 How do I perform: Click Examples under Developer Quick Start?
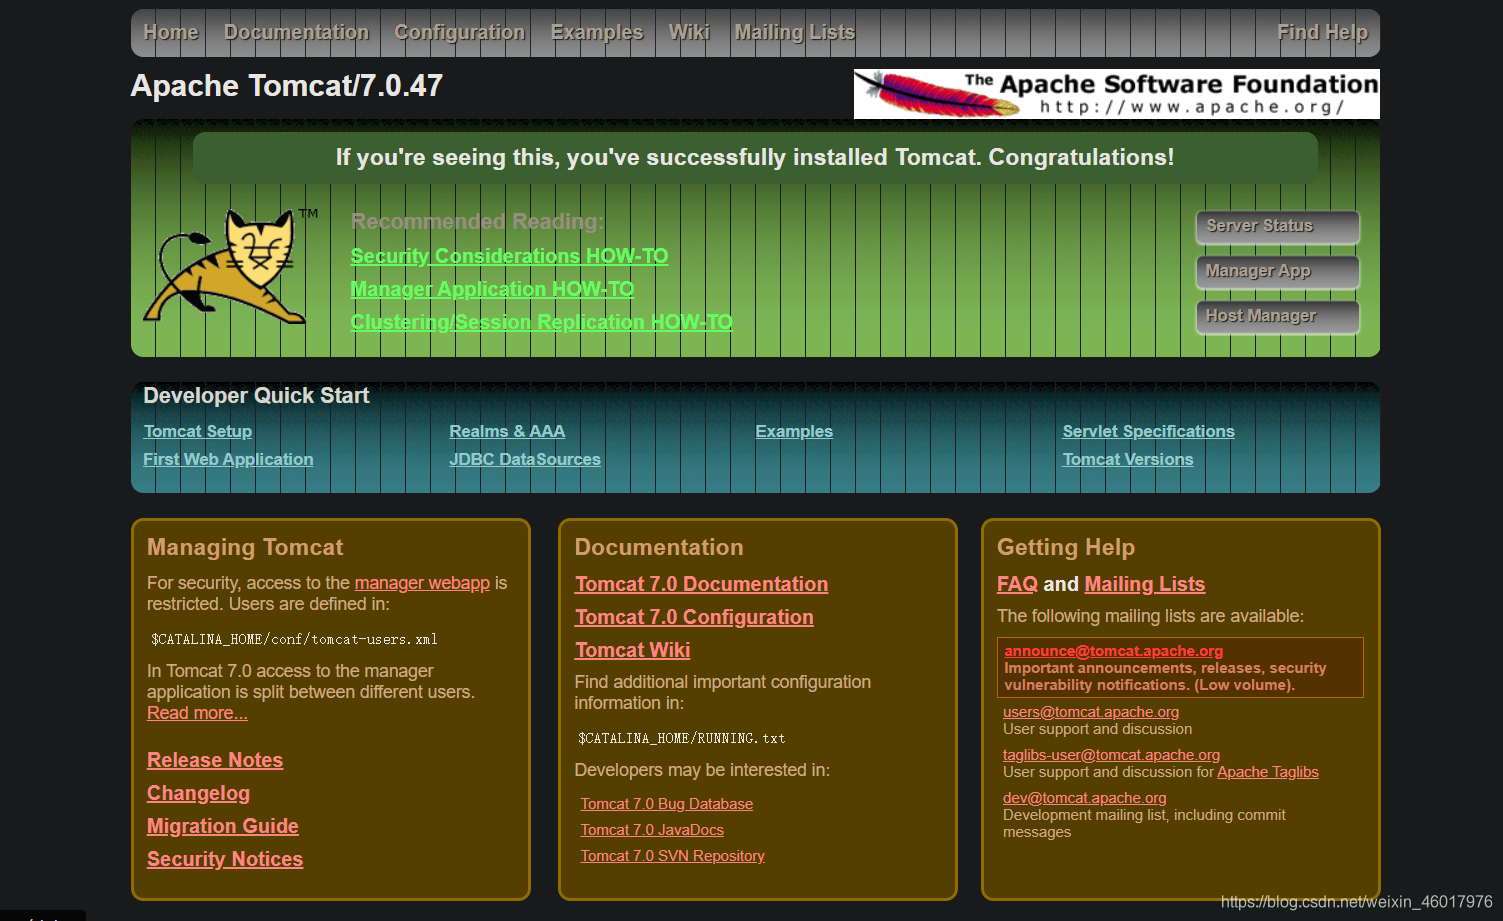(x=794, y=431)
